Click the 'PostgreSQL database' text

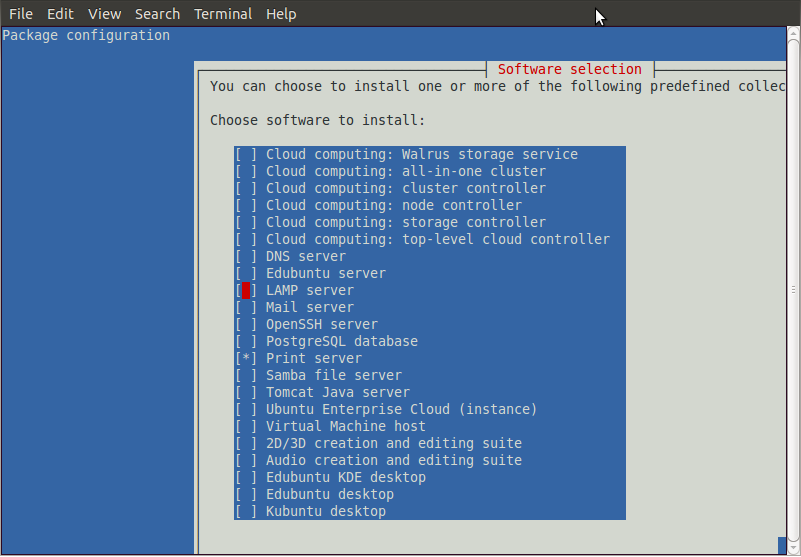click(342, 341)
